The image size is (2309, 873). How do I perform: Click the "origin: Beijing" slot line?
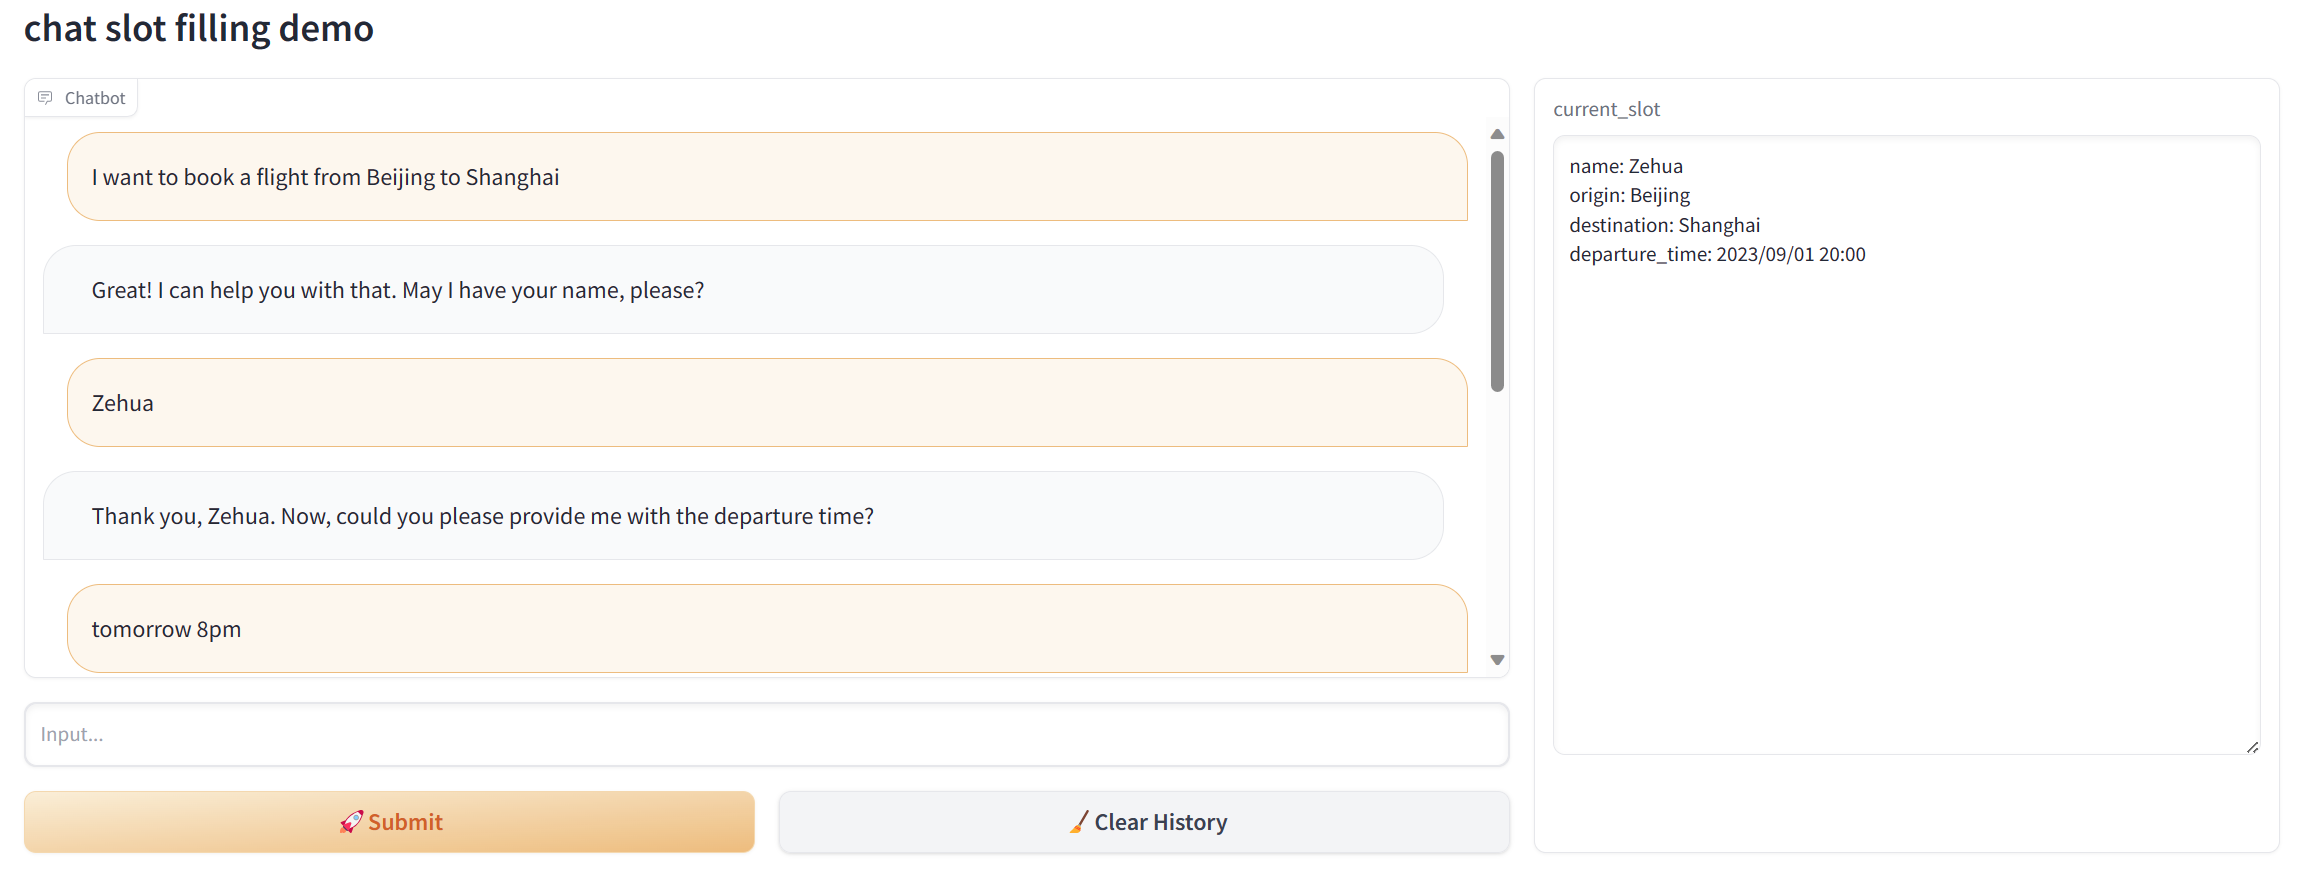point(1630,196)
